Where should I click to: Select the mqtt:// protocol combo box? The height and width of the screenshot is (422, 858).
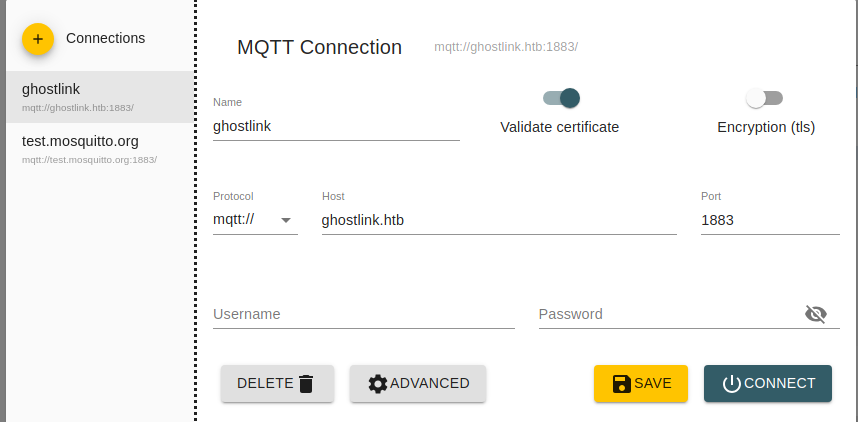click(255, 220)
